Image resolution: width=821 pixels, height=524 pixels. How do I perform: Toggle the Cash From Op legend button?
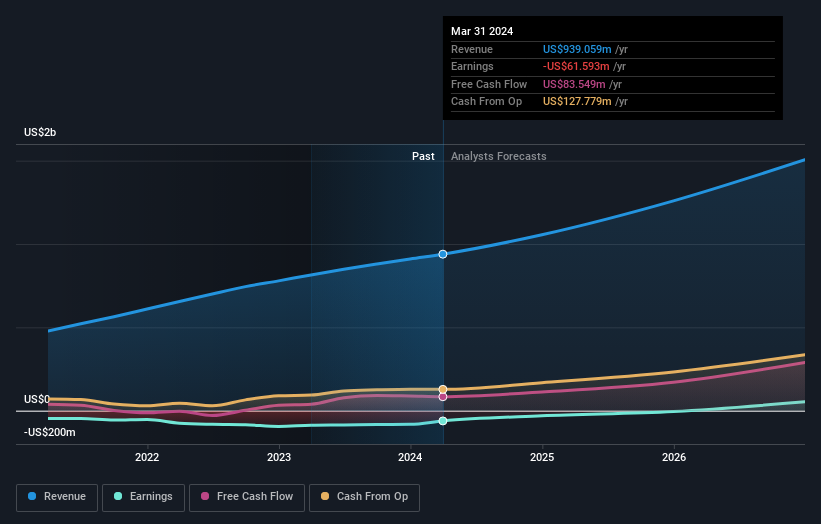point(364,497)
